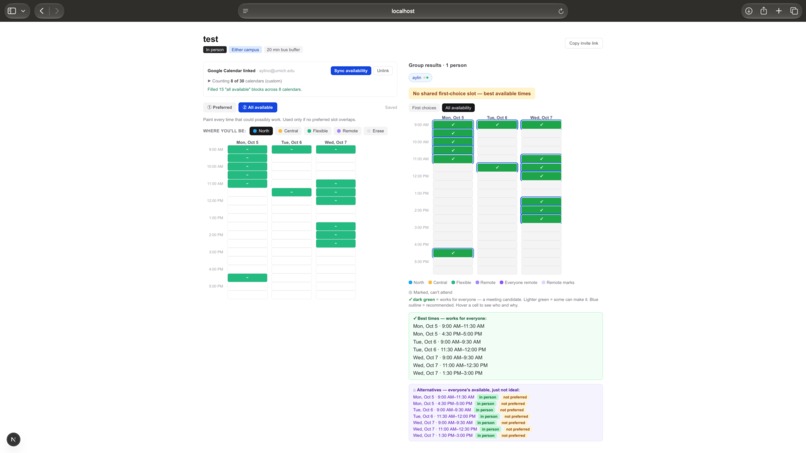Click Everyone remote purple legend dot
Image resolution: width=806 pixels, height=453 pixels.
(502, 282)
